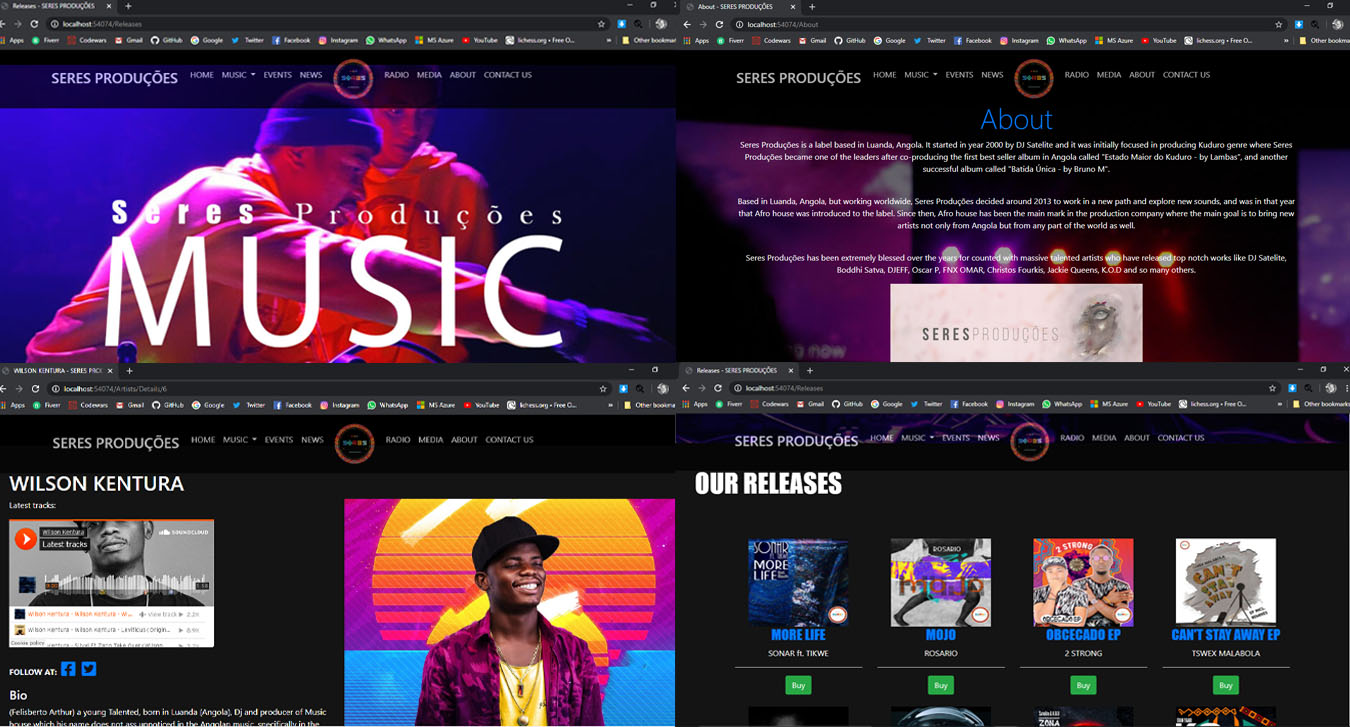This screenshot has width=1350, height=727.
Task: Open RADIO in the Wilson Kentura page navbar
Action: (398, 440)
